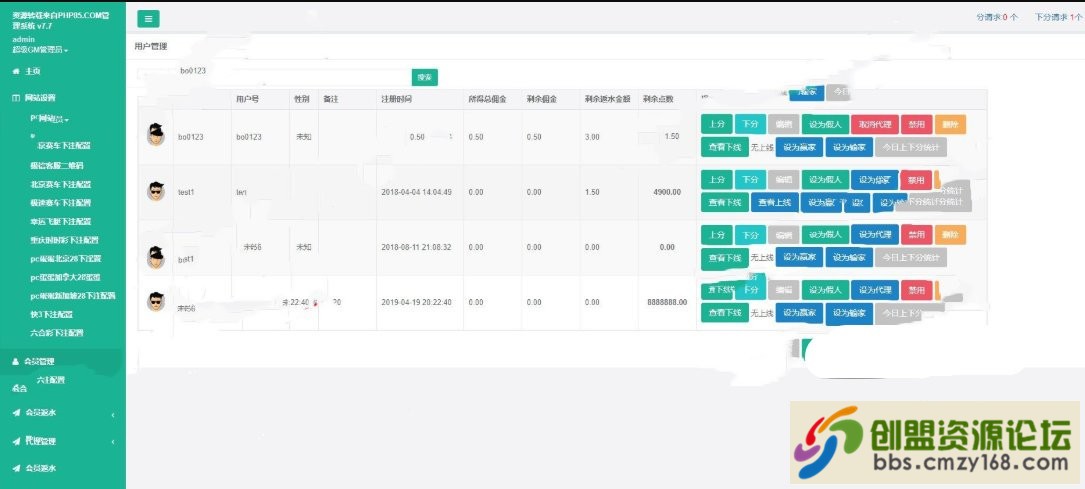Click 设为输家 for user bo0123
Viewport: 1085px width, 489px height.
pyautogui.click(x=849, y=147)
